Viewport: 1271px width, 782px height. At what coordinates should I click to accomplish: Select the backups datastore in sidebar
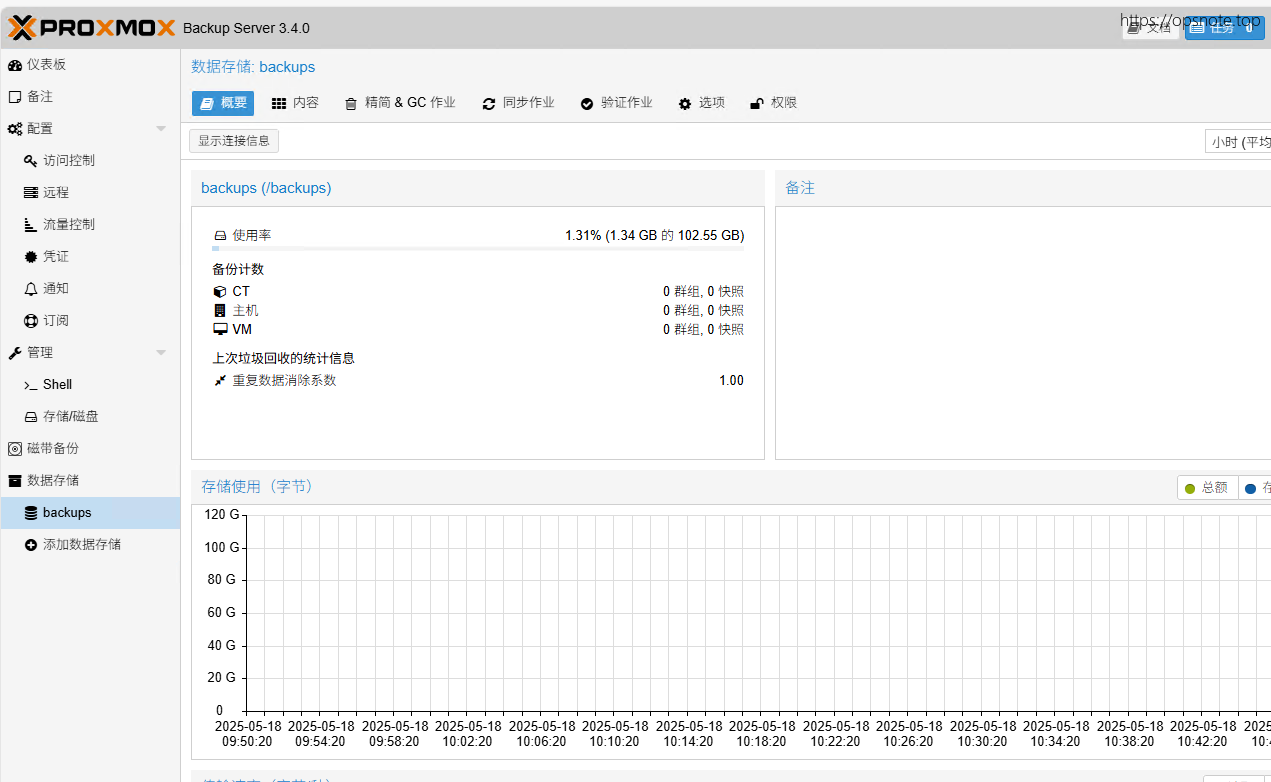[90, 512]
